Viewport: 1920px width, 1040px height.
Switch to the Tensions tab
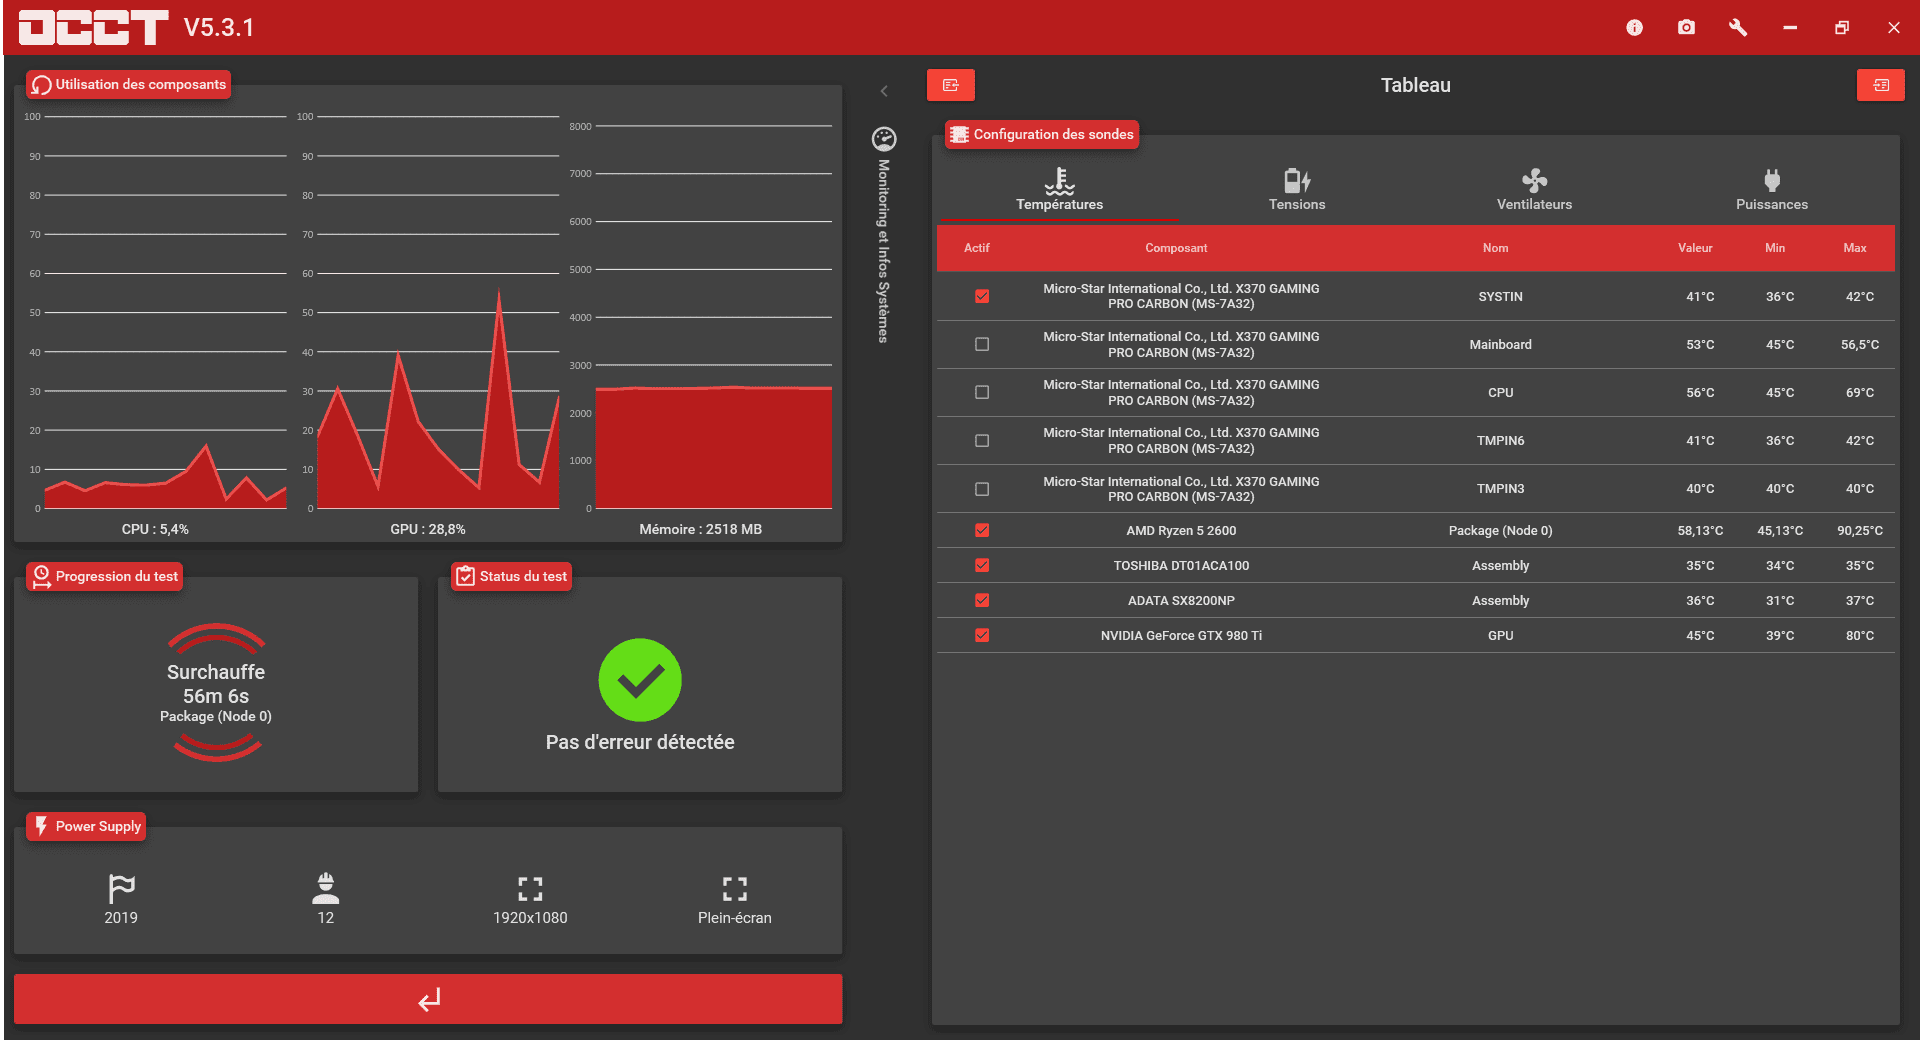[1297, 189]
